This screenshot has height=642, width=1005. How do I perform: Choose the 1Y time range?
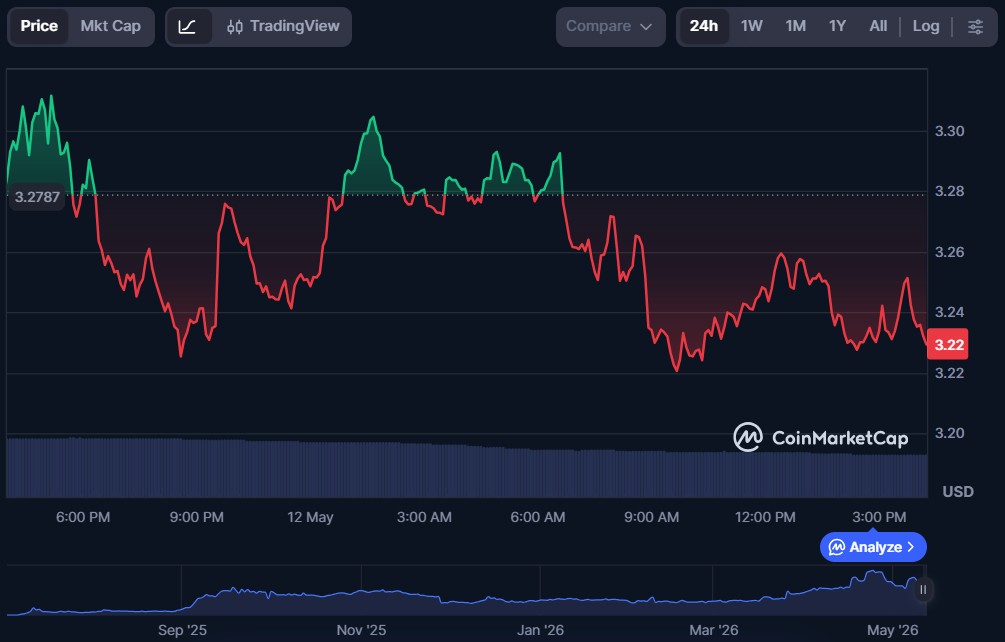(x=837, y=27)
